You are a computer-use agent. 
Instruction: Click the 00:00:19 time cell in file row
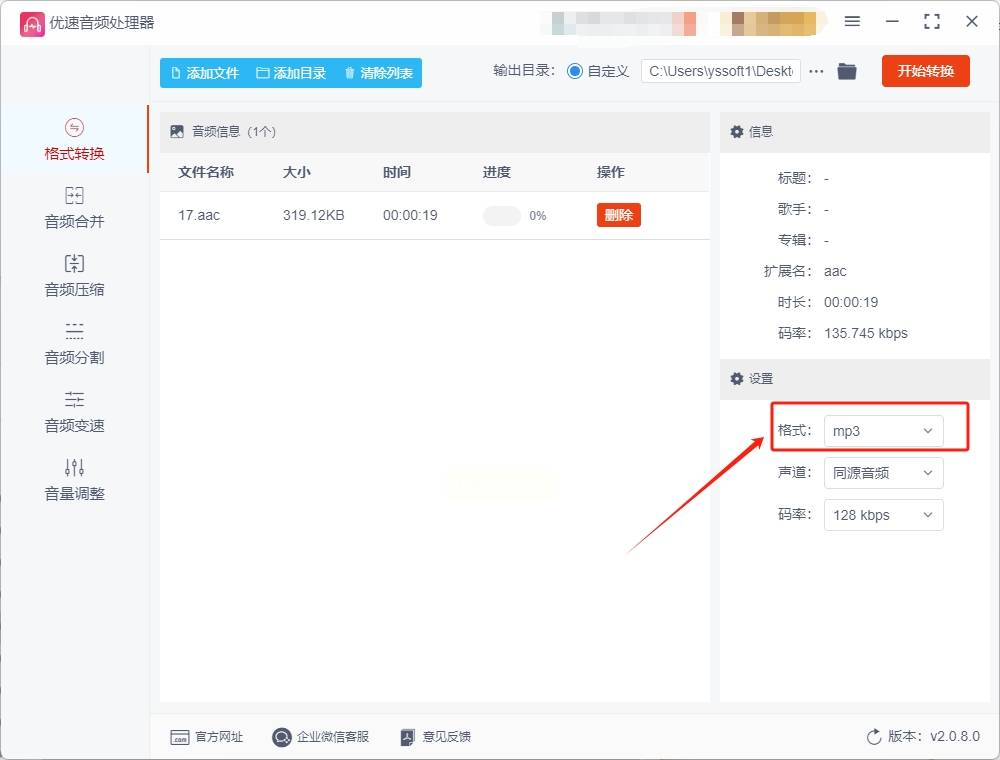410,216
